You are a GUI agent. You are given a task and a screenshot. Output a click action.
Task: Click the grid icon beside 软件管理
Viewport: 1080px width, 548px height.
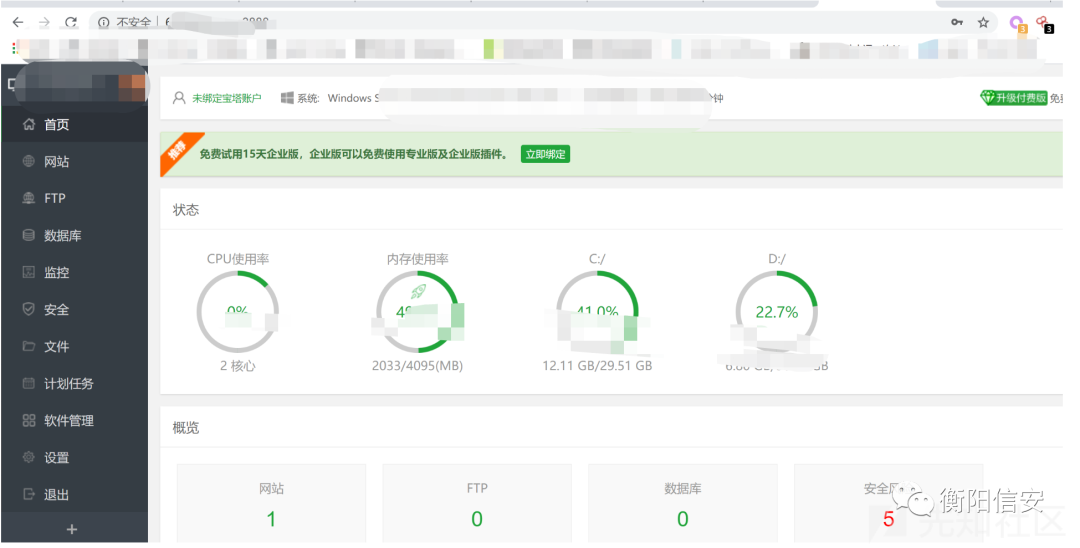coord(29,421)
